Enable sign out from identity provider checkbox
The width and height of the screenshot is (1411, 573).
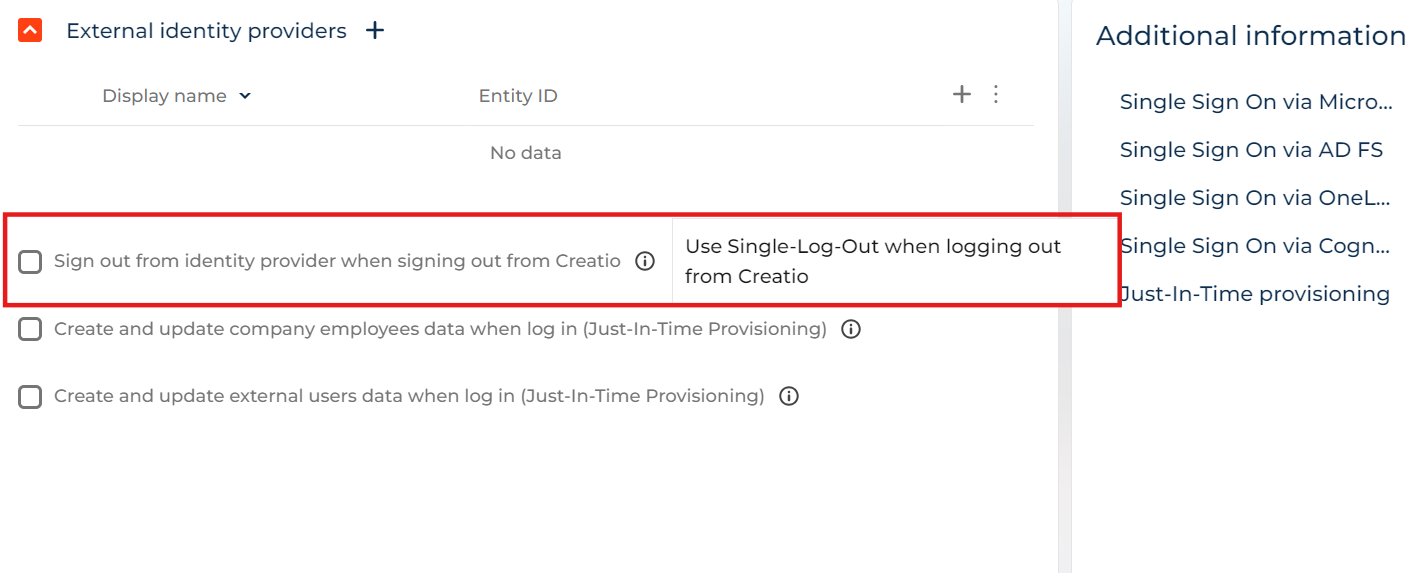[30, 262]
